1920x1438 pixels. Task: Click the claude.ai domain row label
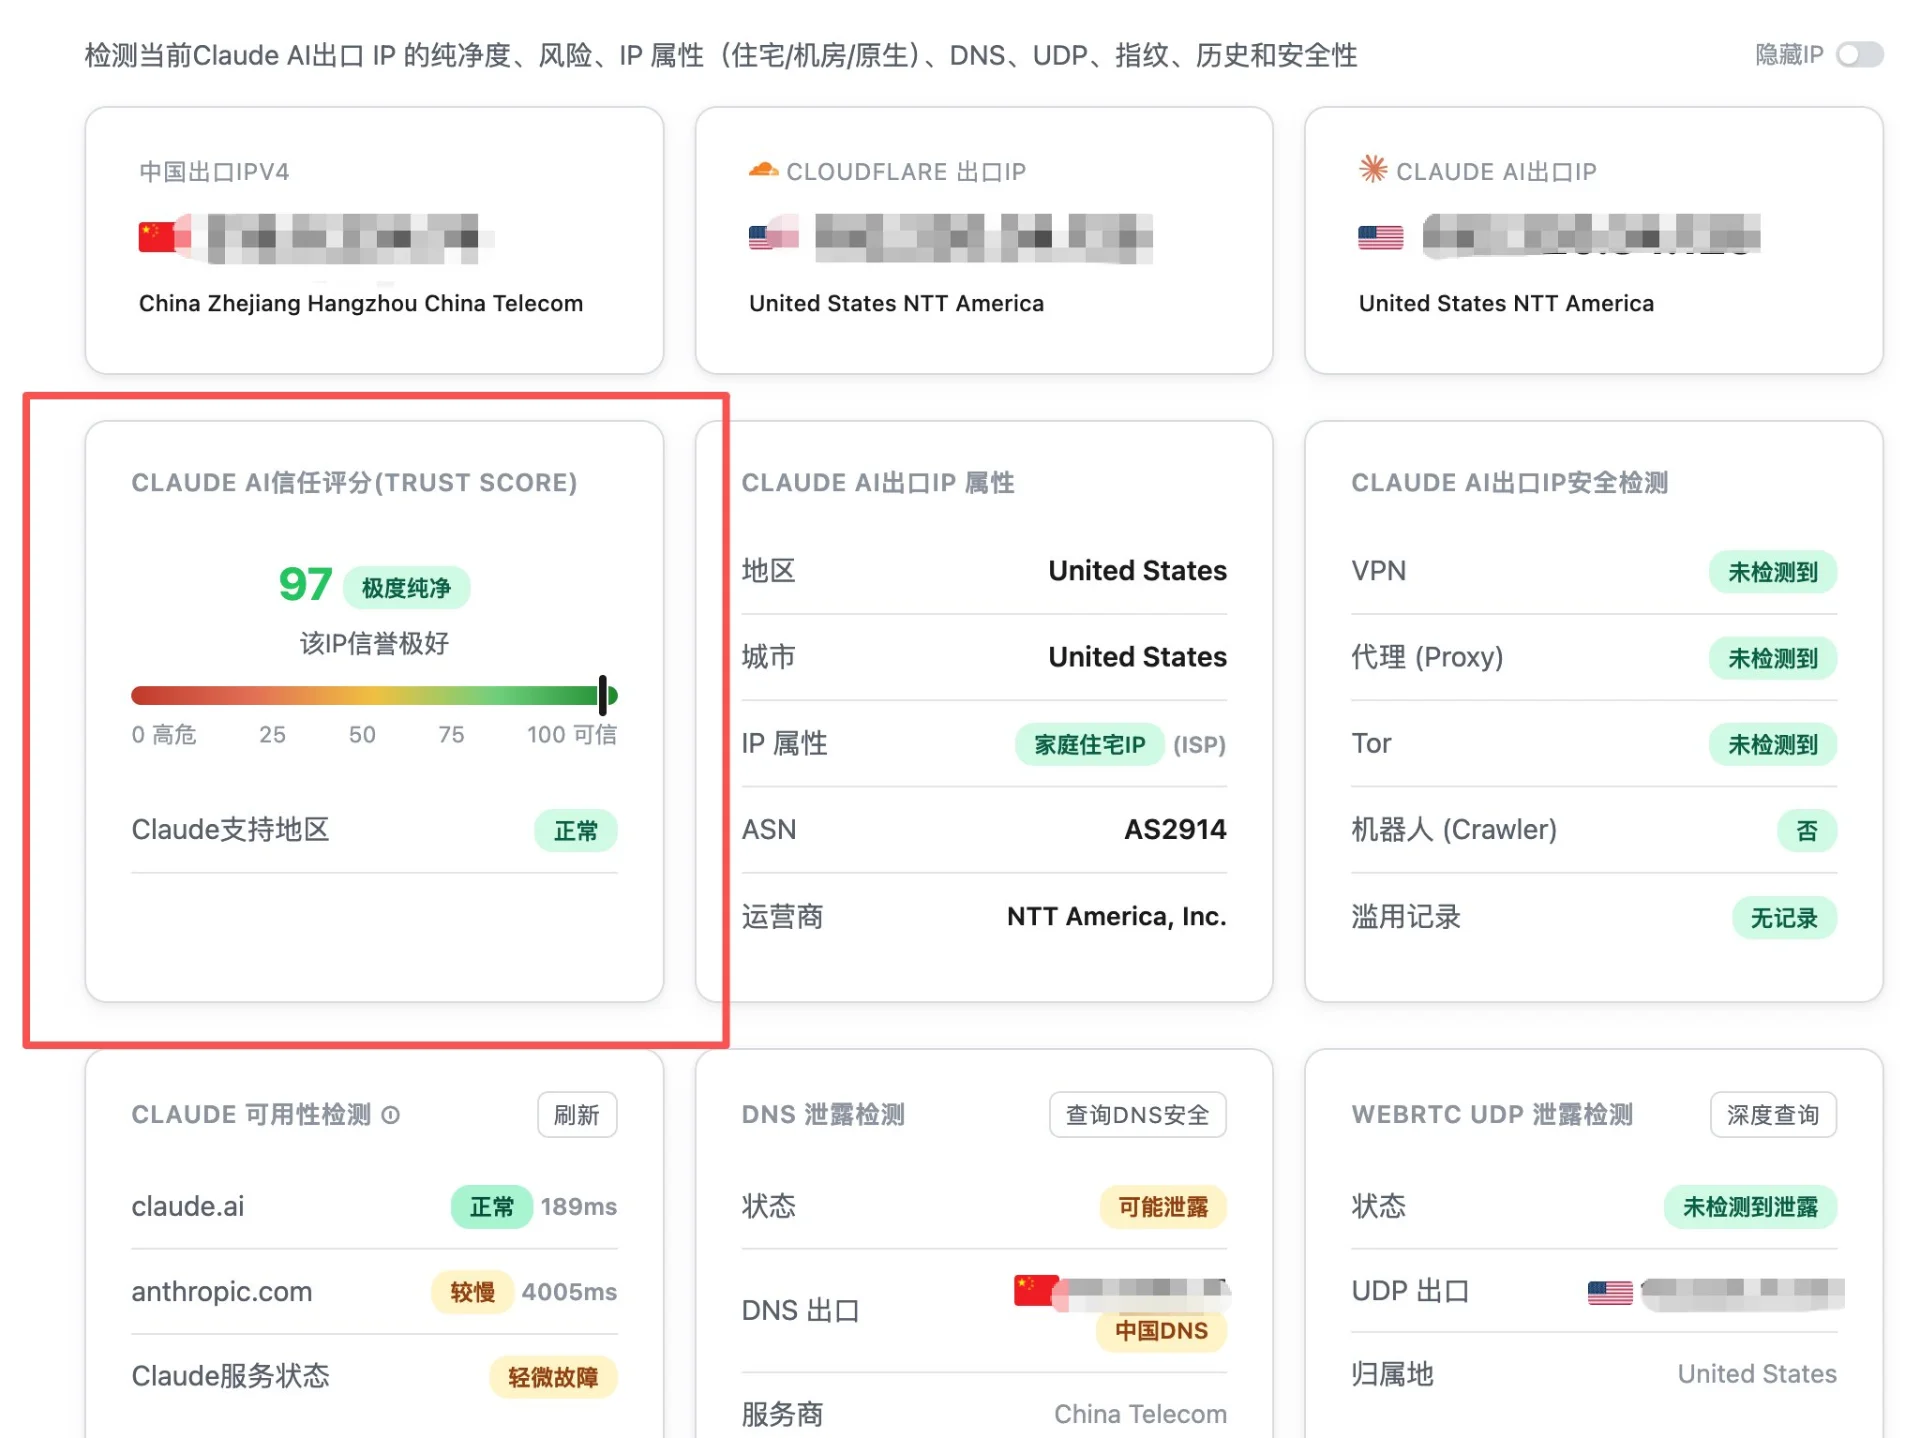(188, 1206)
